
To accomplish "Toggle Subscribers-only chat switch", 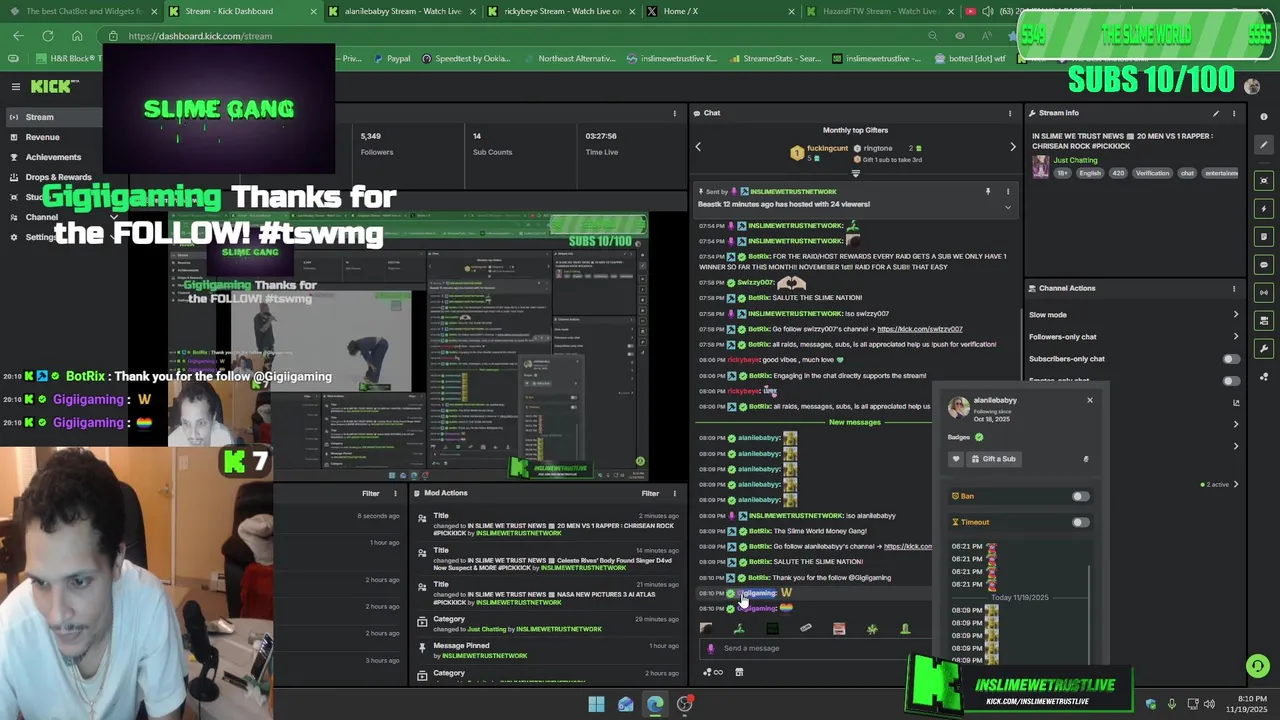I will 1231,359.
